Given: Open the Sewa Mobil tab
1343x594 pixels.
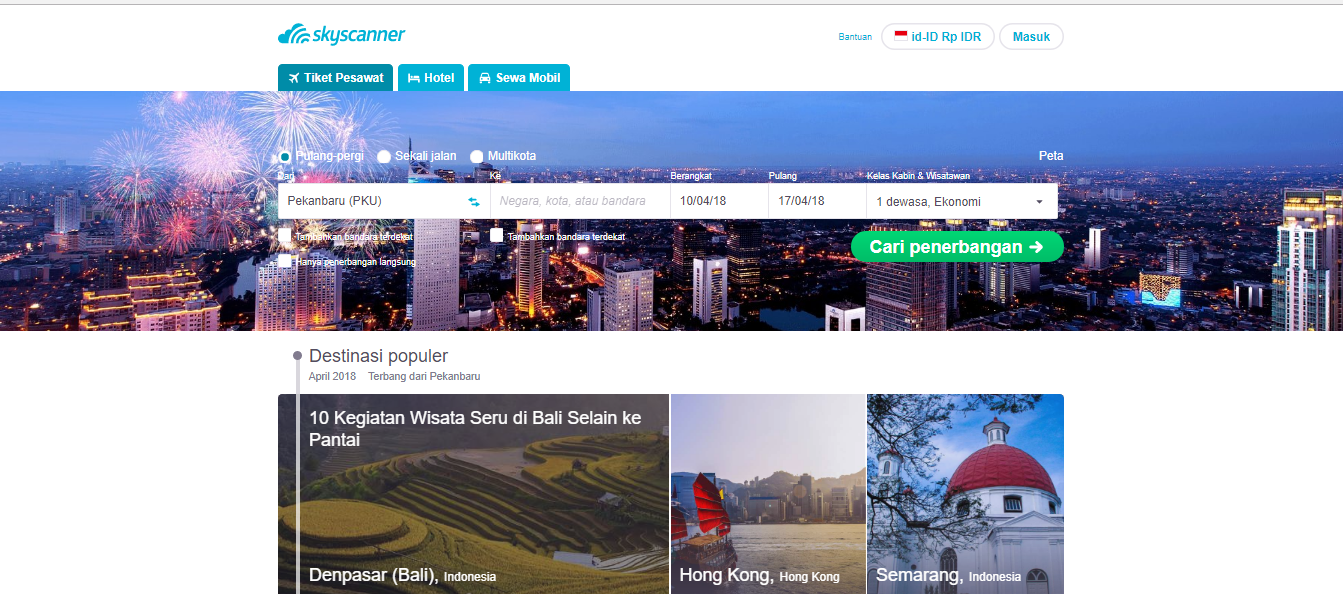Looking at the screenshot, I should point(519,78).
